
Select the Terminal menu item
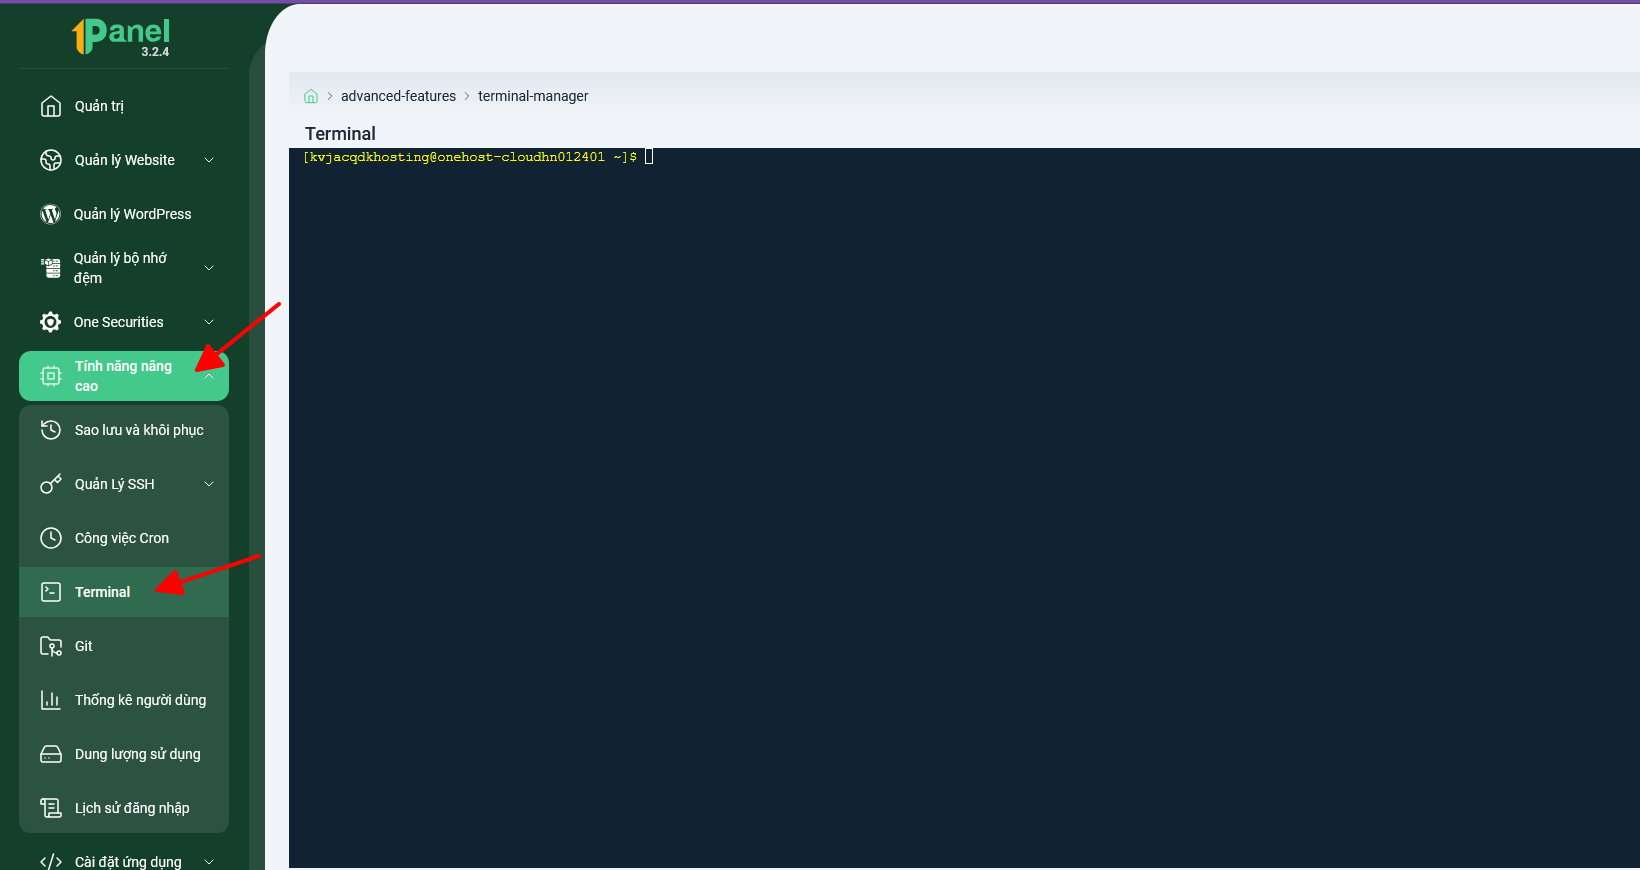[124, 592]
